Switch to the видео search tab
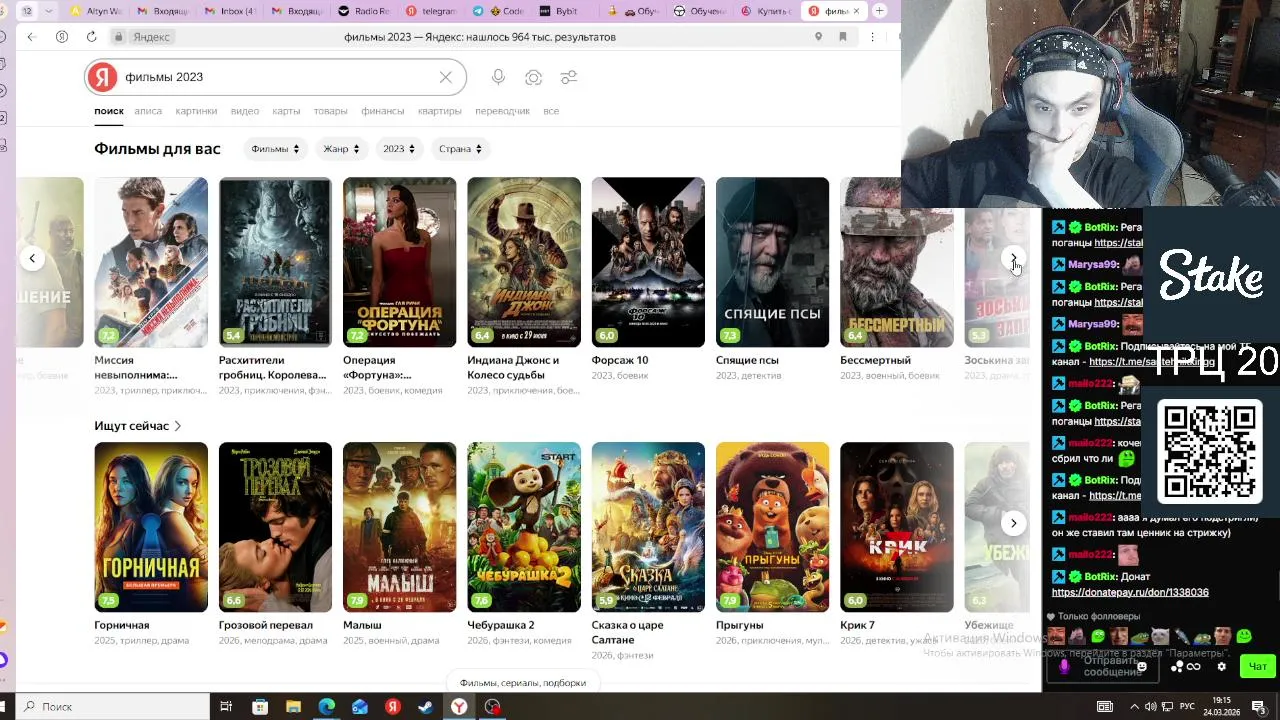1280x720 pixels. (x=245, y=111)
